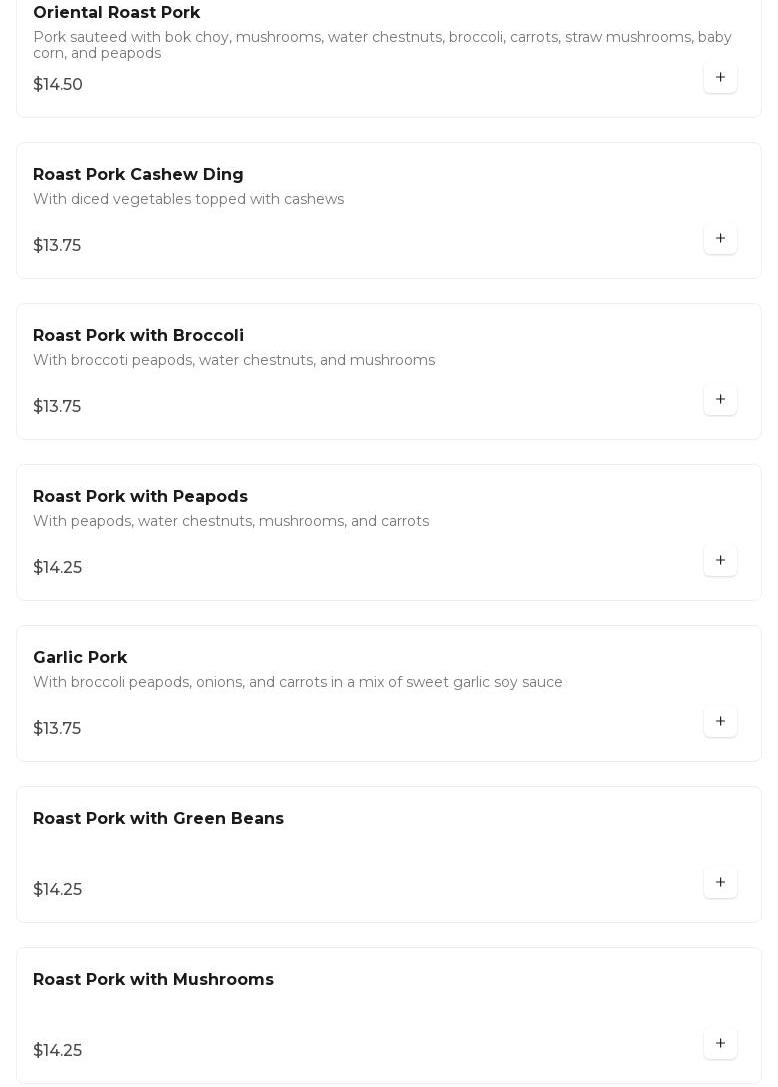Screen dimensions: 778x1087
Task: Click the Roast Pork with Mushrooms title
Action: click(153, 979)
